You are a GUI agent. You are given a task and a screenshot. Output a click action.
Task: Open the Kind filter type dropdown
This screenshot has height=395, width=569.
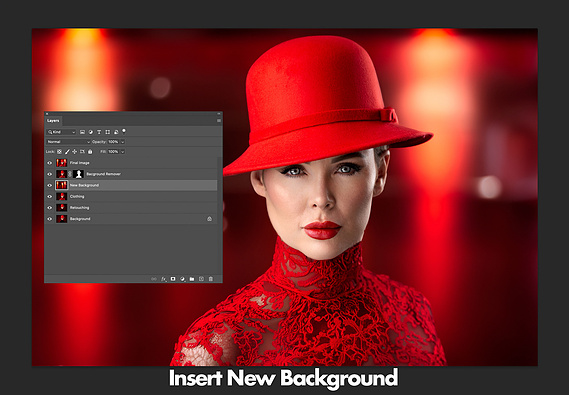point(61,132)
